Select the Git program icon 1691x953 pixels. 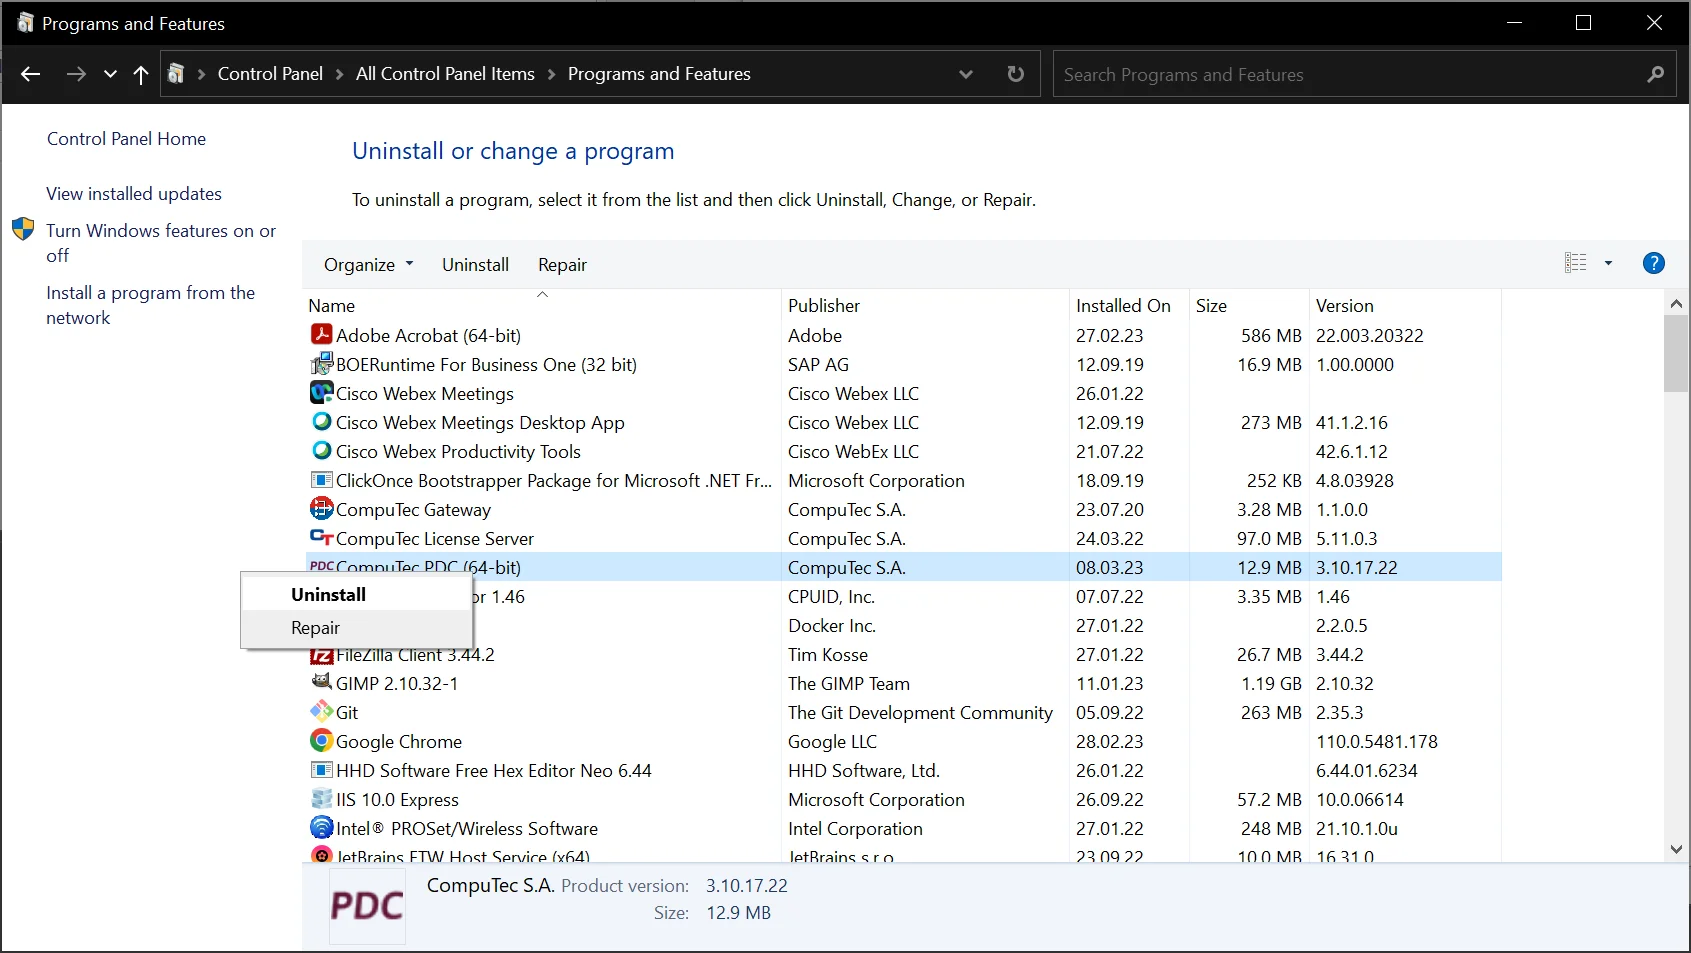[x=321, y=712]
